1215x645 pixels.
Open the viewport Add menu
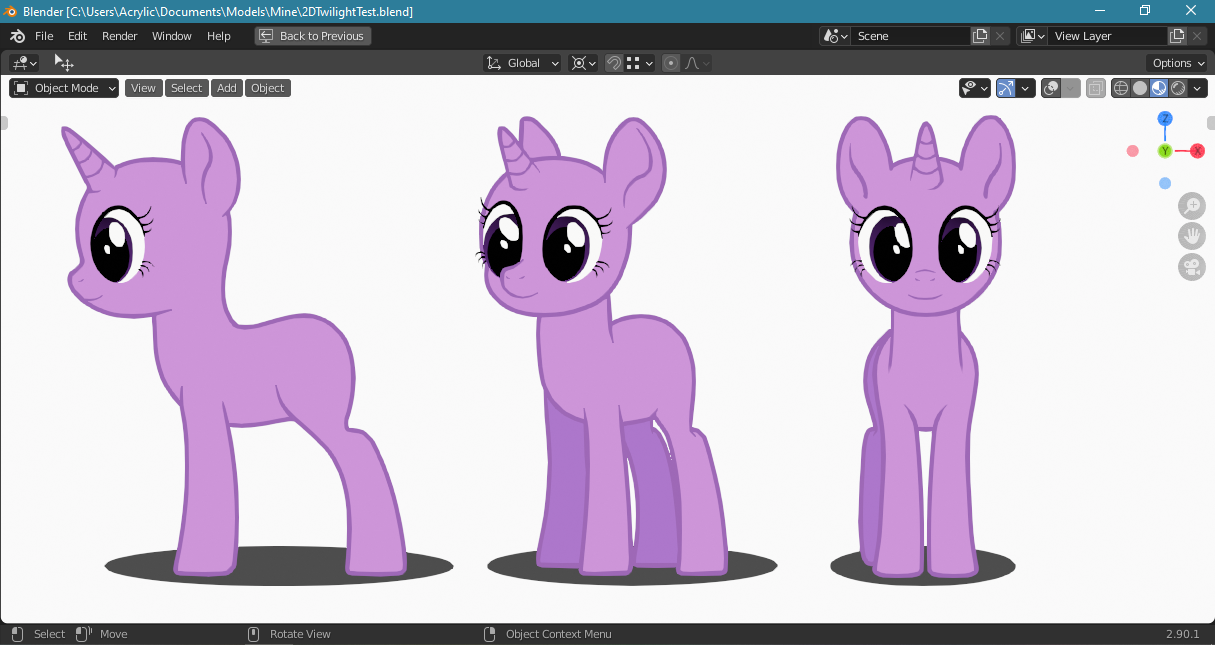click(x=227, y=88)
